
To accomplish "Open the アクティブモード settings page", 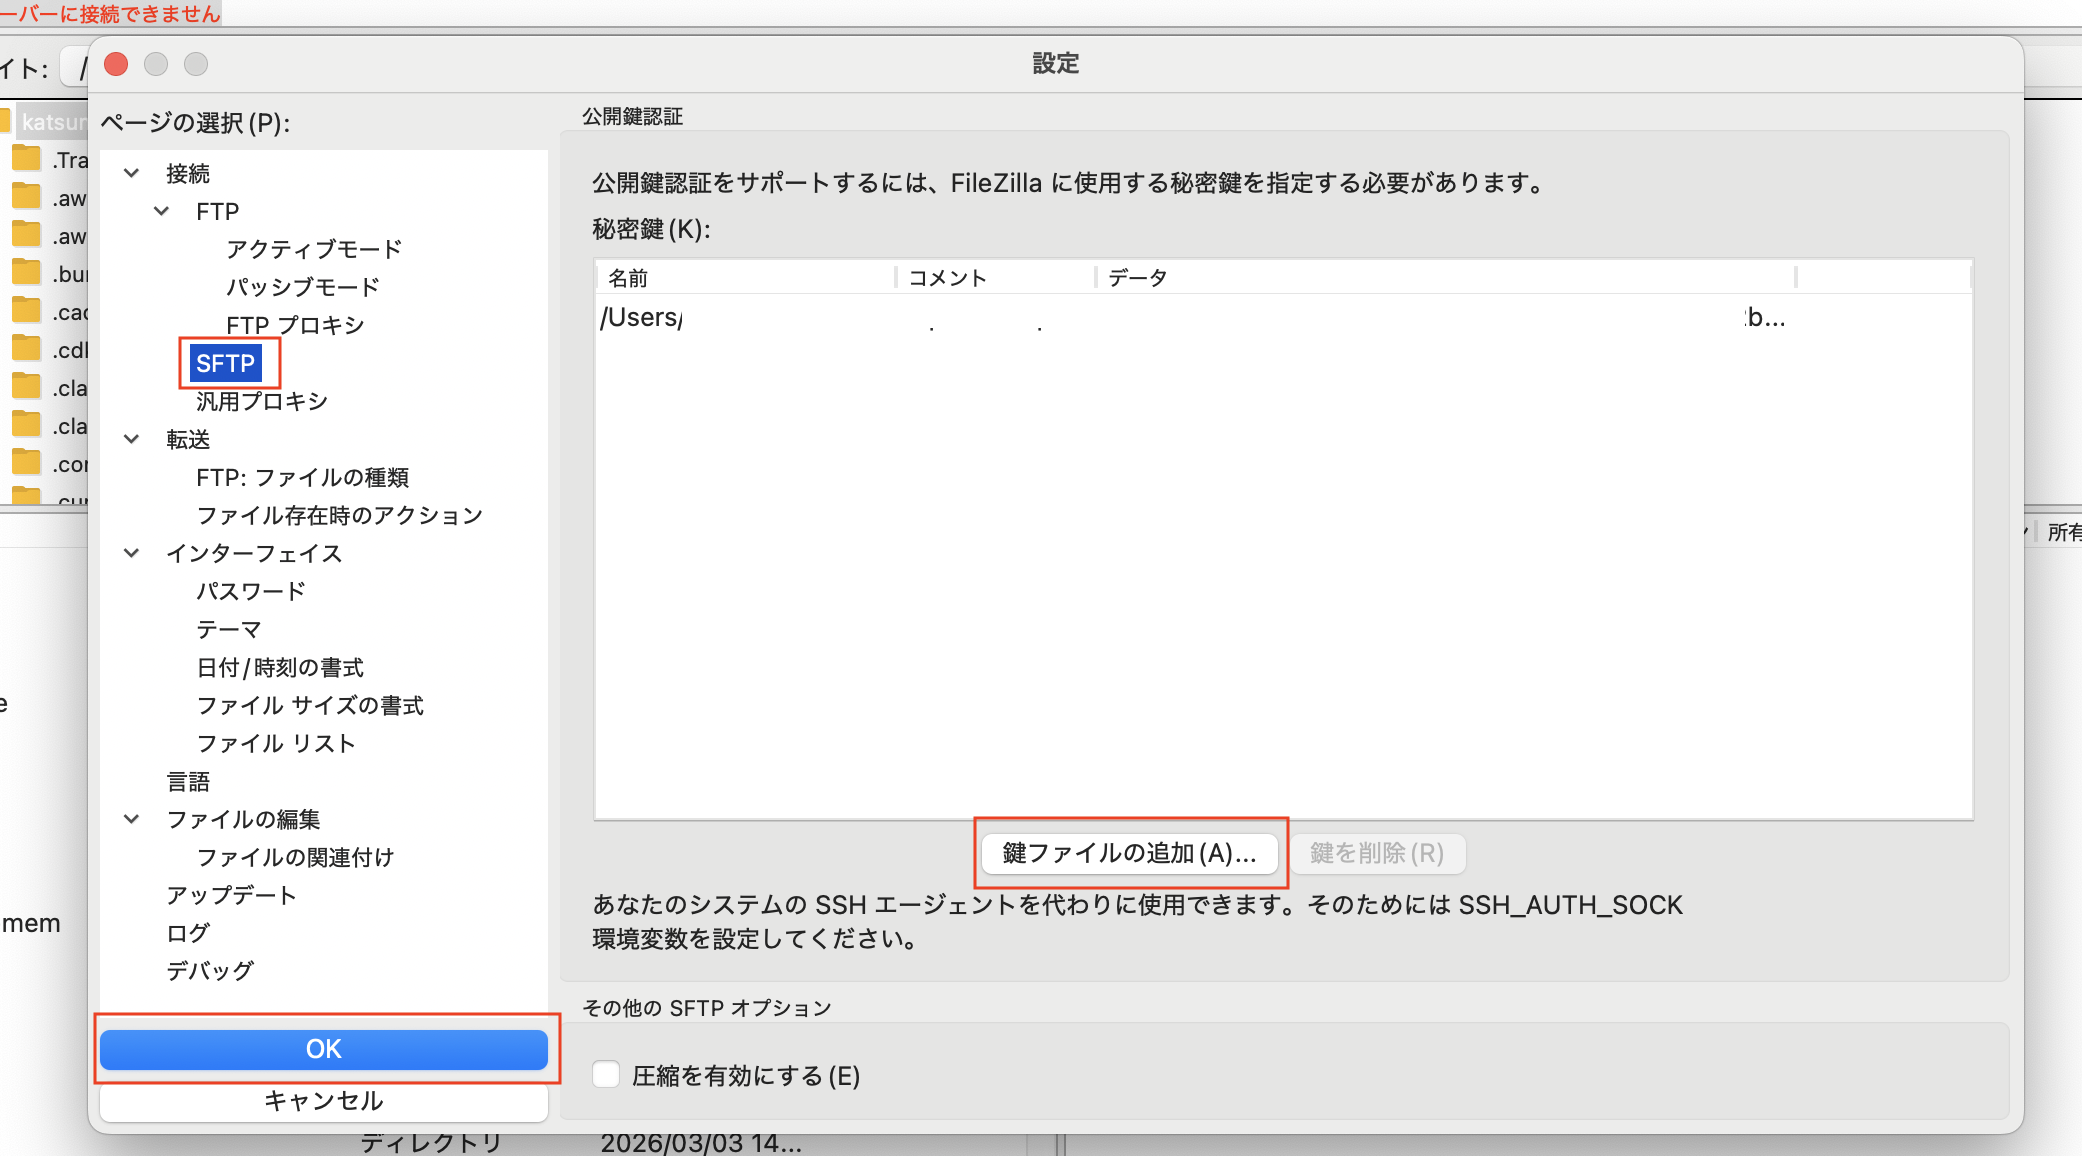I will (314, 248).
